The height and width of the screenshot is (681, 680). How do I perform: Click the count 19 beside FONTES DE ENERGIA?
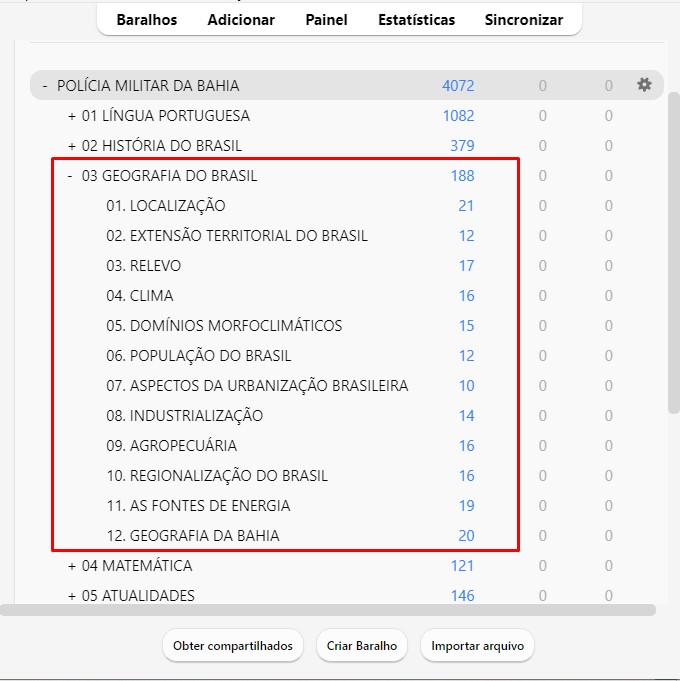467,506
